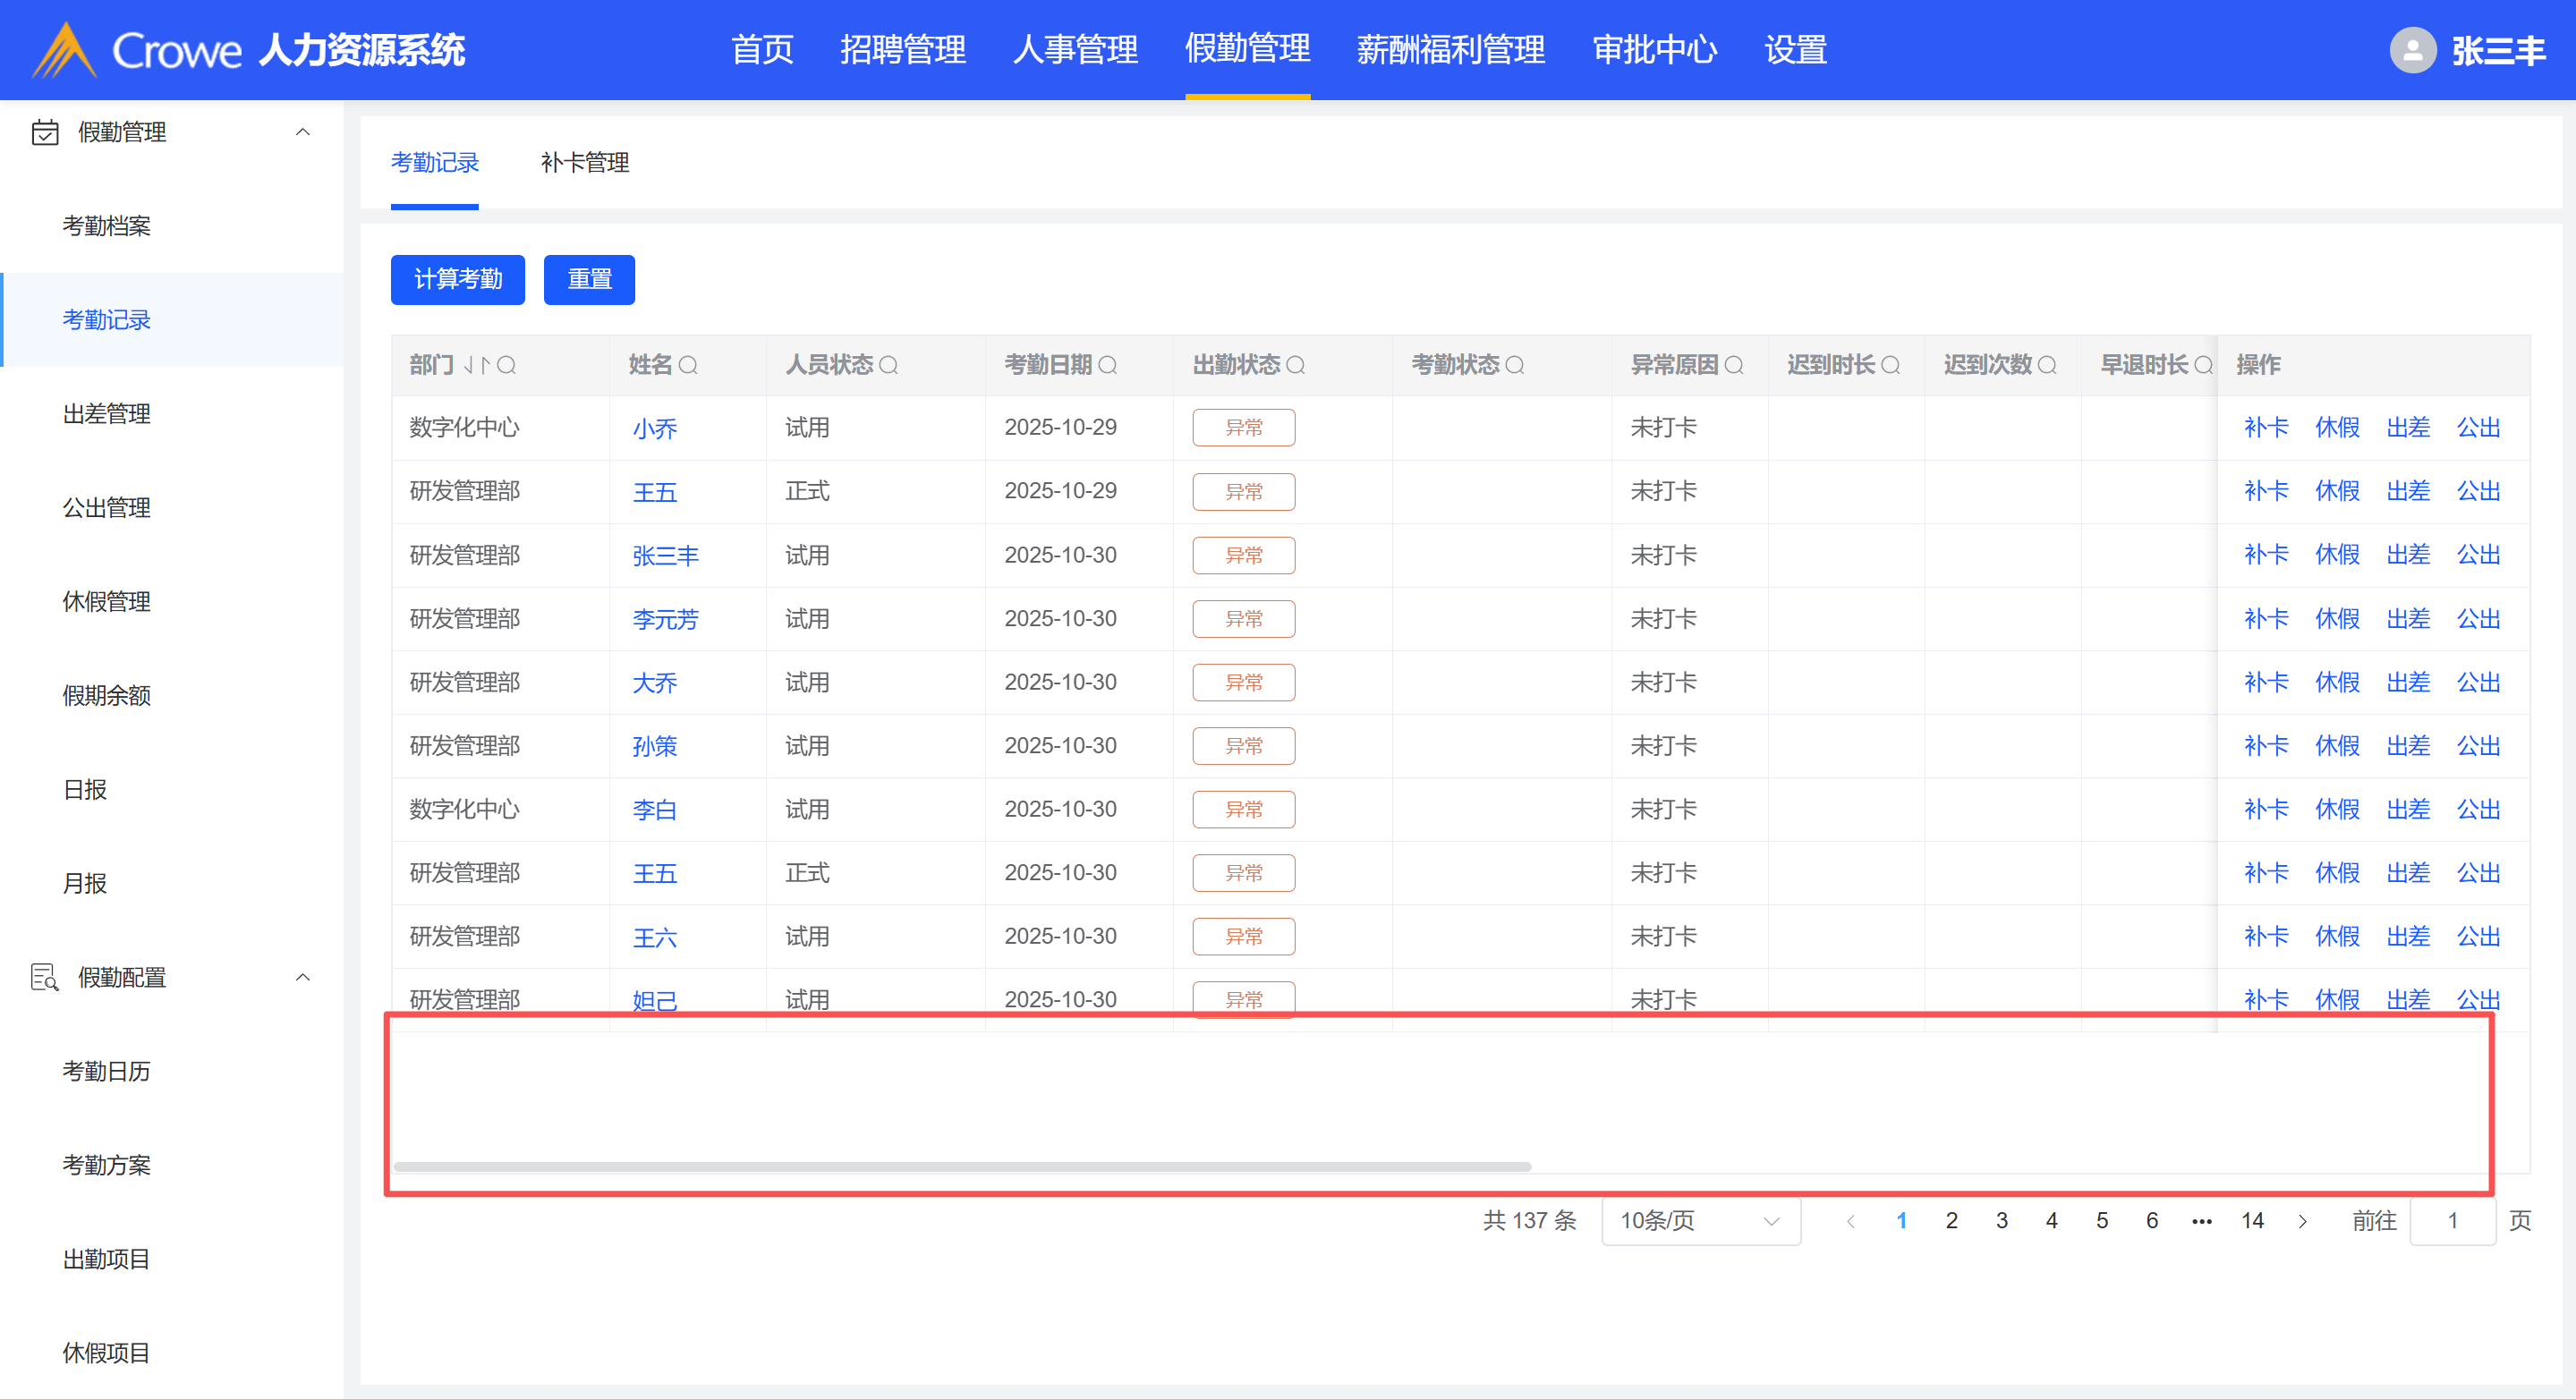
Task: Click search icon beside 异常原因 header
Action: 1734,365
